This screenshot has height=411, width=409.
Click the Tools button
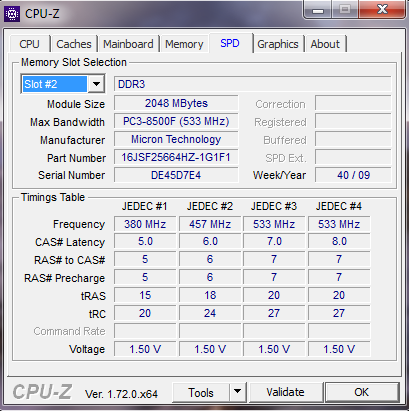201,392
